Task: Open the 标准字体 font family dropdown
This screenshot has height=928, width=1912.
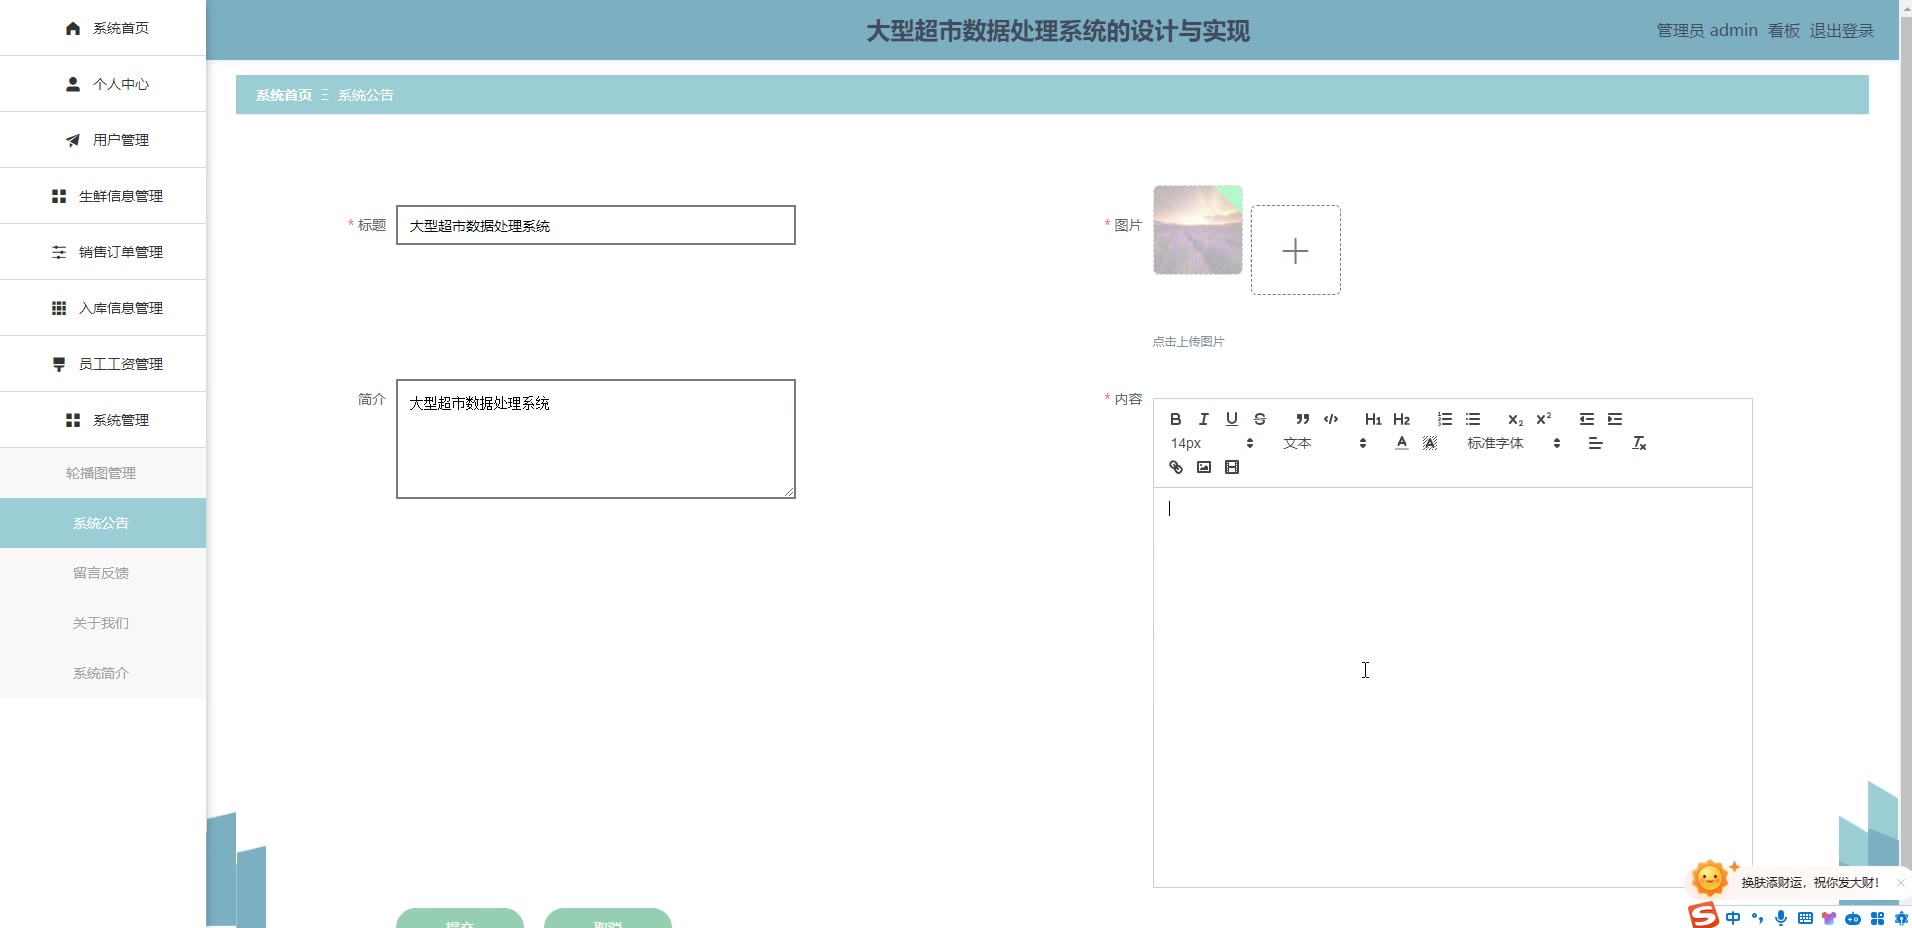Action: pos(1513,443)
